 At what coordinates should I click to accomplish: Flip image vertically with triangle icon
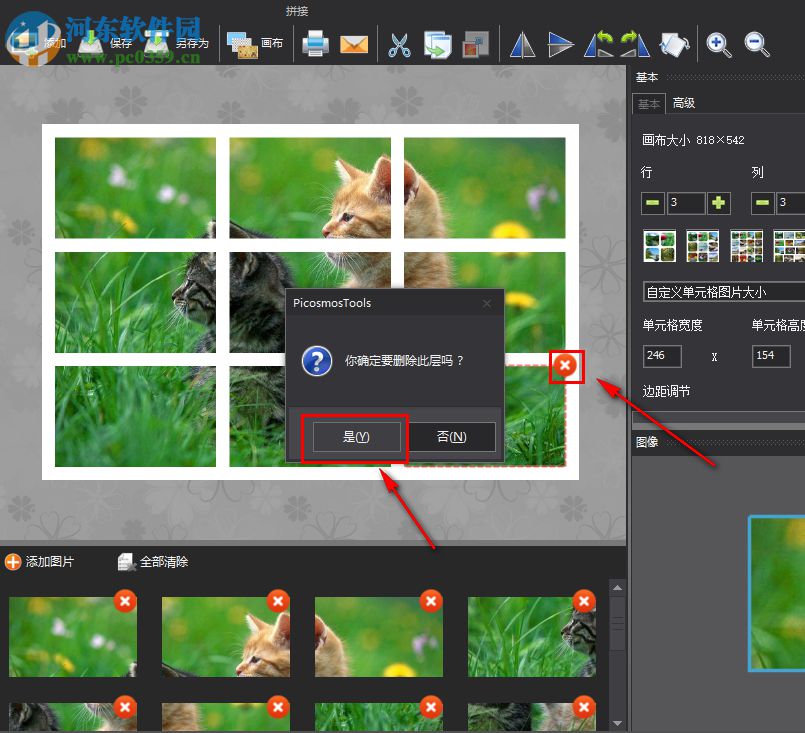pos(560,45)
